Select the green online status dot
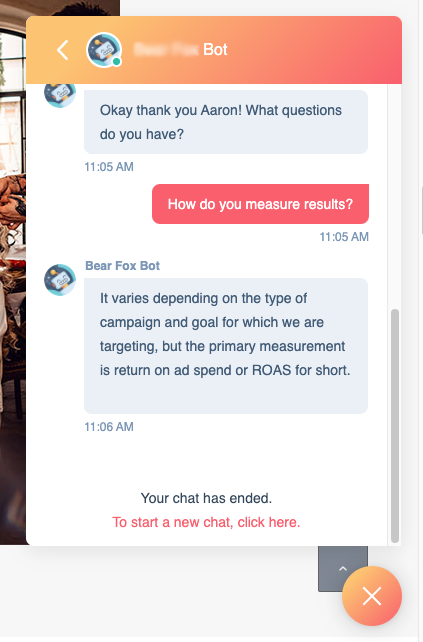 click(x=116, y=61)
